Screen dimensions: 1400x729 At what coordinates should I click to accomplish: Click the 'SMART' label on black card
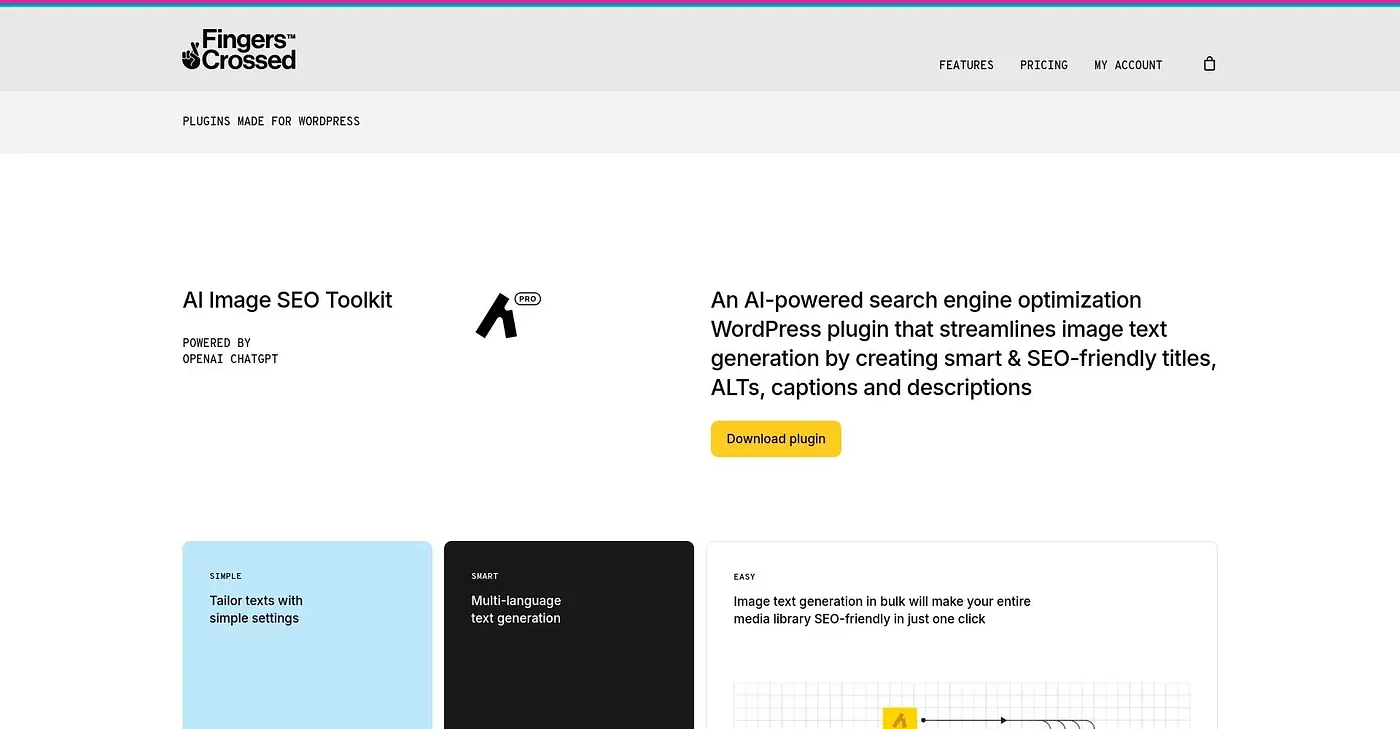tap(485, 576)
